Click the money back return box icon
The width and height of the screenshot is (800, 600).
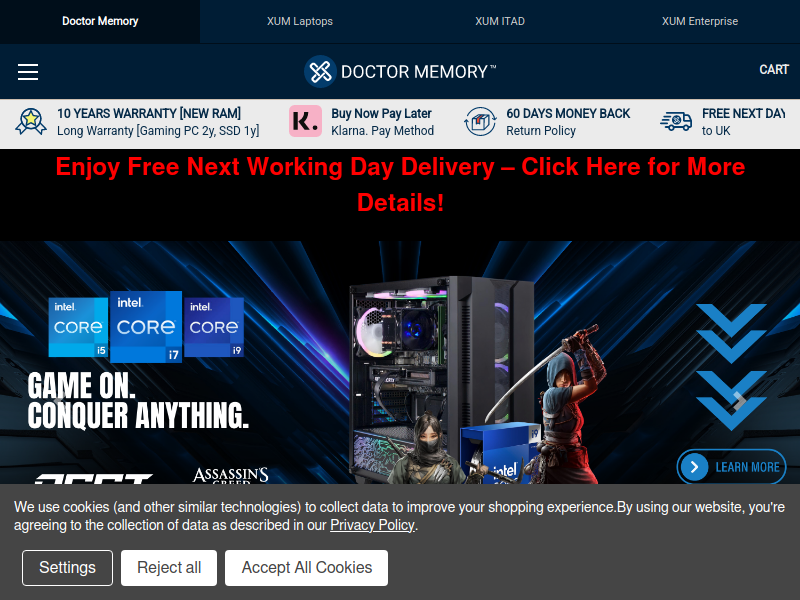[x=480, y=121]
